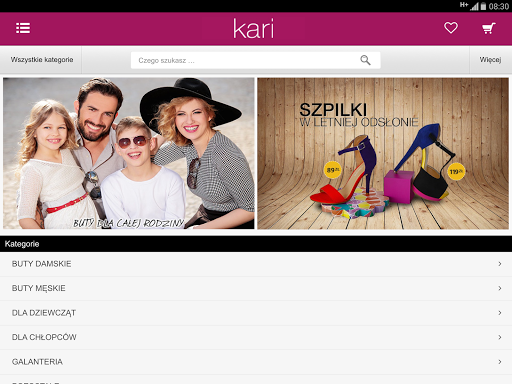Expand DLA CHŁOPCÓW chevron arrow
Screen dimensions: 512x384
500,337
